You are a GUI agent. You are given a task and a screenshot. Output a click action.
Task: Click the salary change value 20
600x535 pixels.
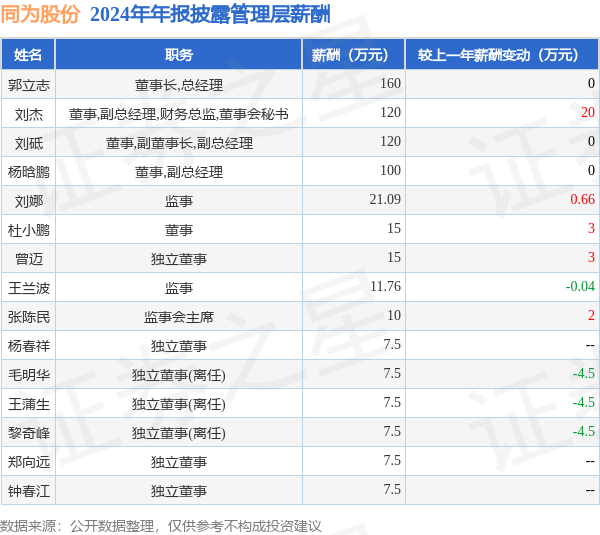point(588,112)
